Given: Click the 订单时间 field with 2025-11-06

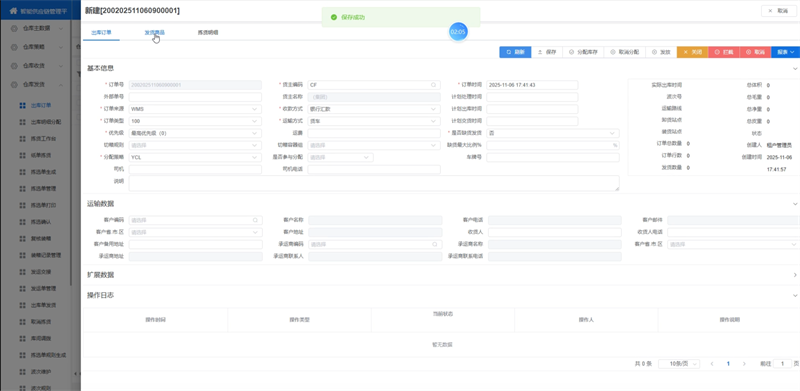Looking at the screenshot, I should tap(532, 85).
